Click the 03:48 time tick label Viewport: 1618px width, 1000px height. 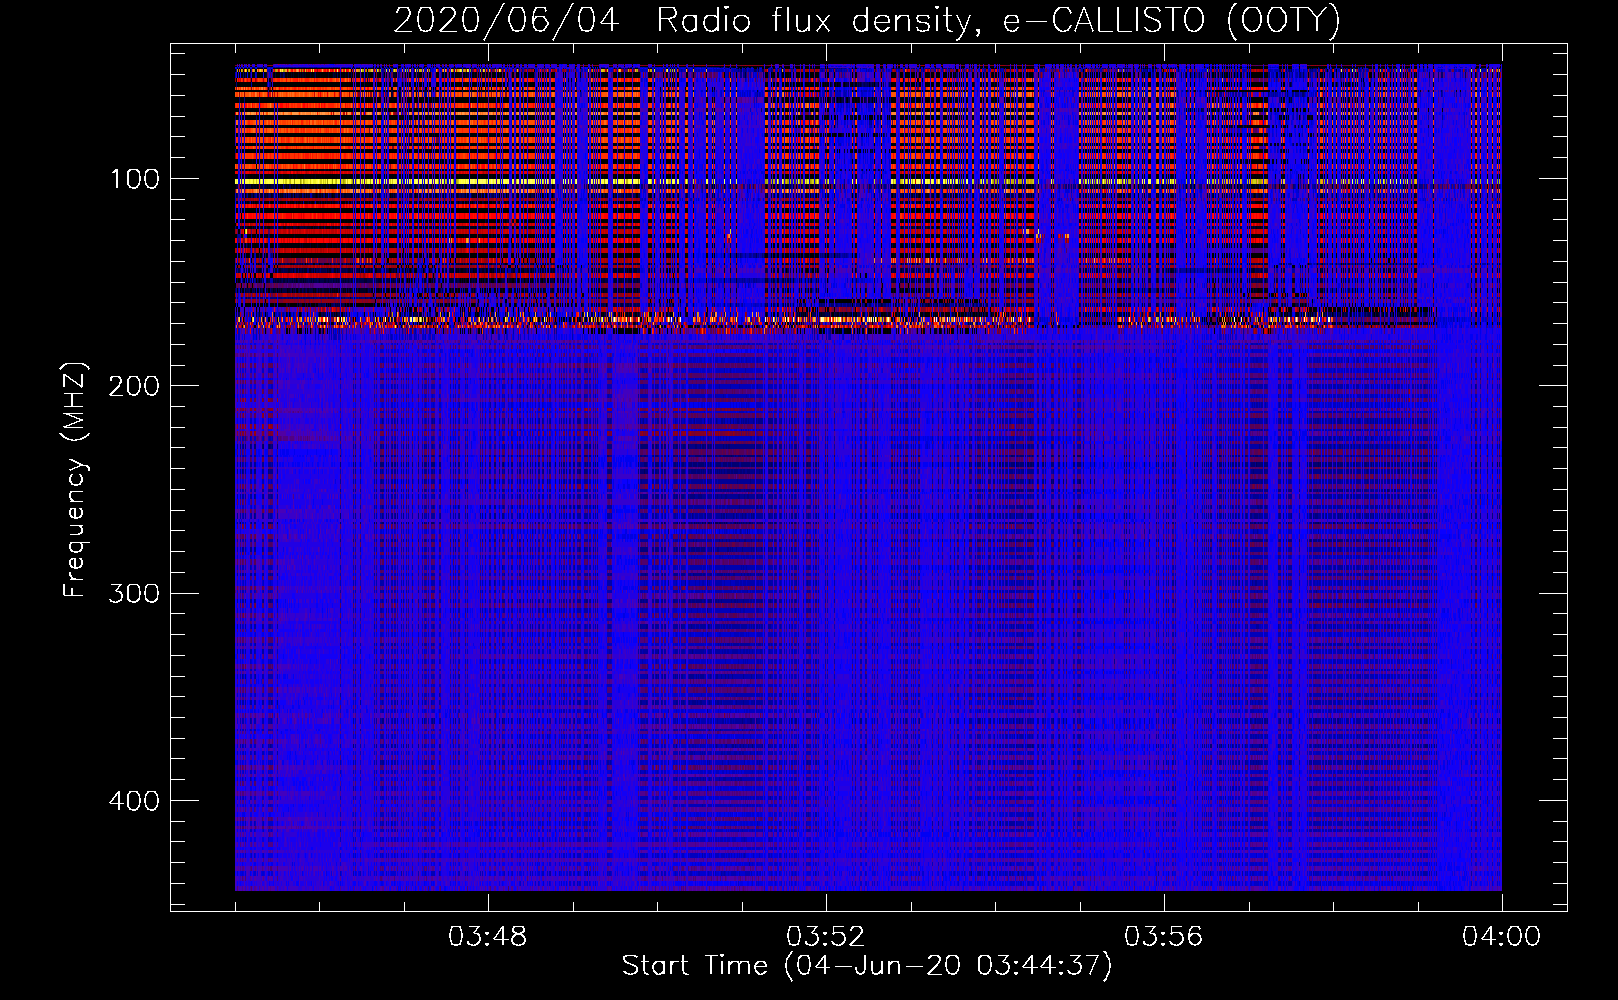click(488, 937)
